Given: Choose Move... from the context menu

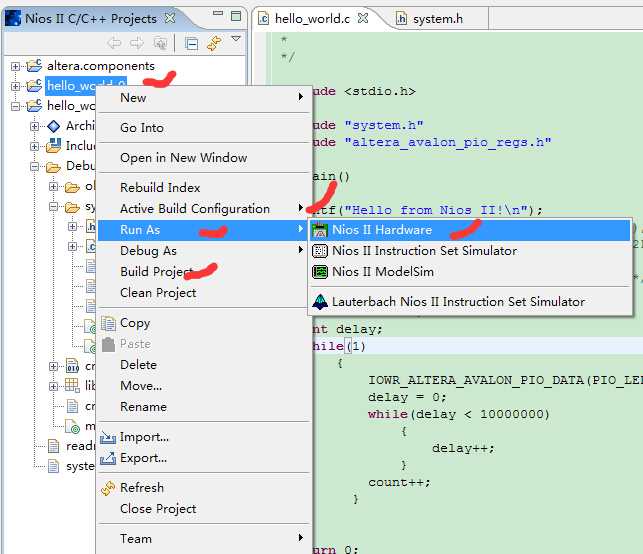Looking at the screenshot, I should (x=203, y=386).
